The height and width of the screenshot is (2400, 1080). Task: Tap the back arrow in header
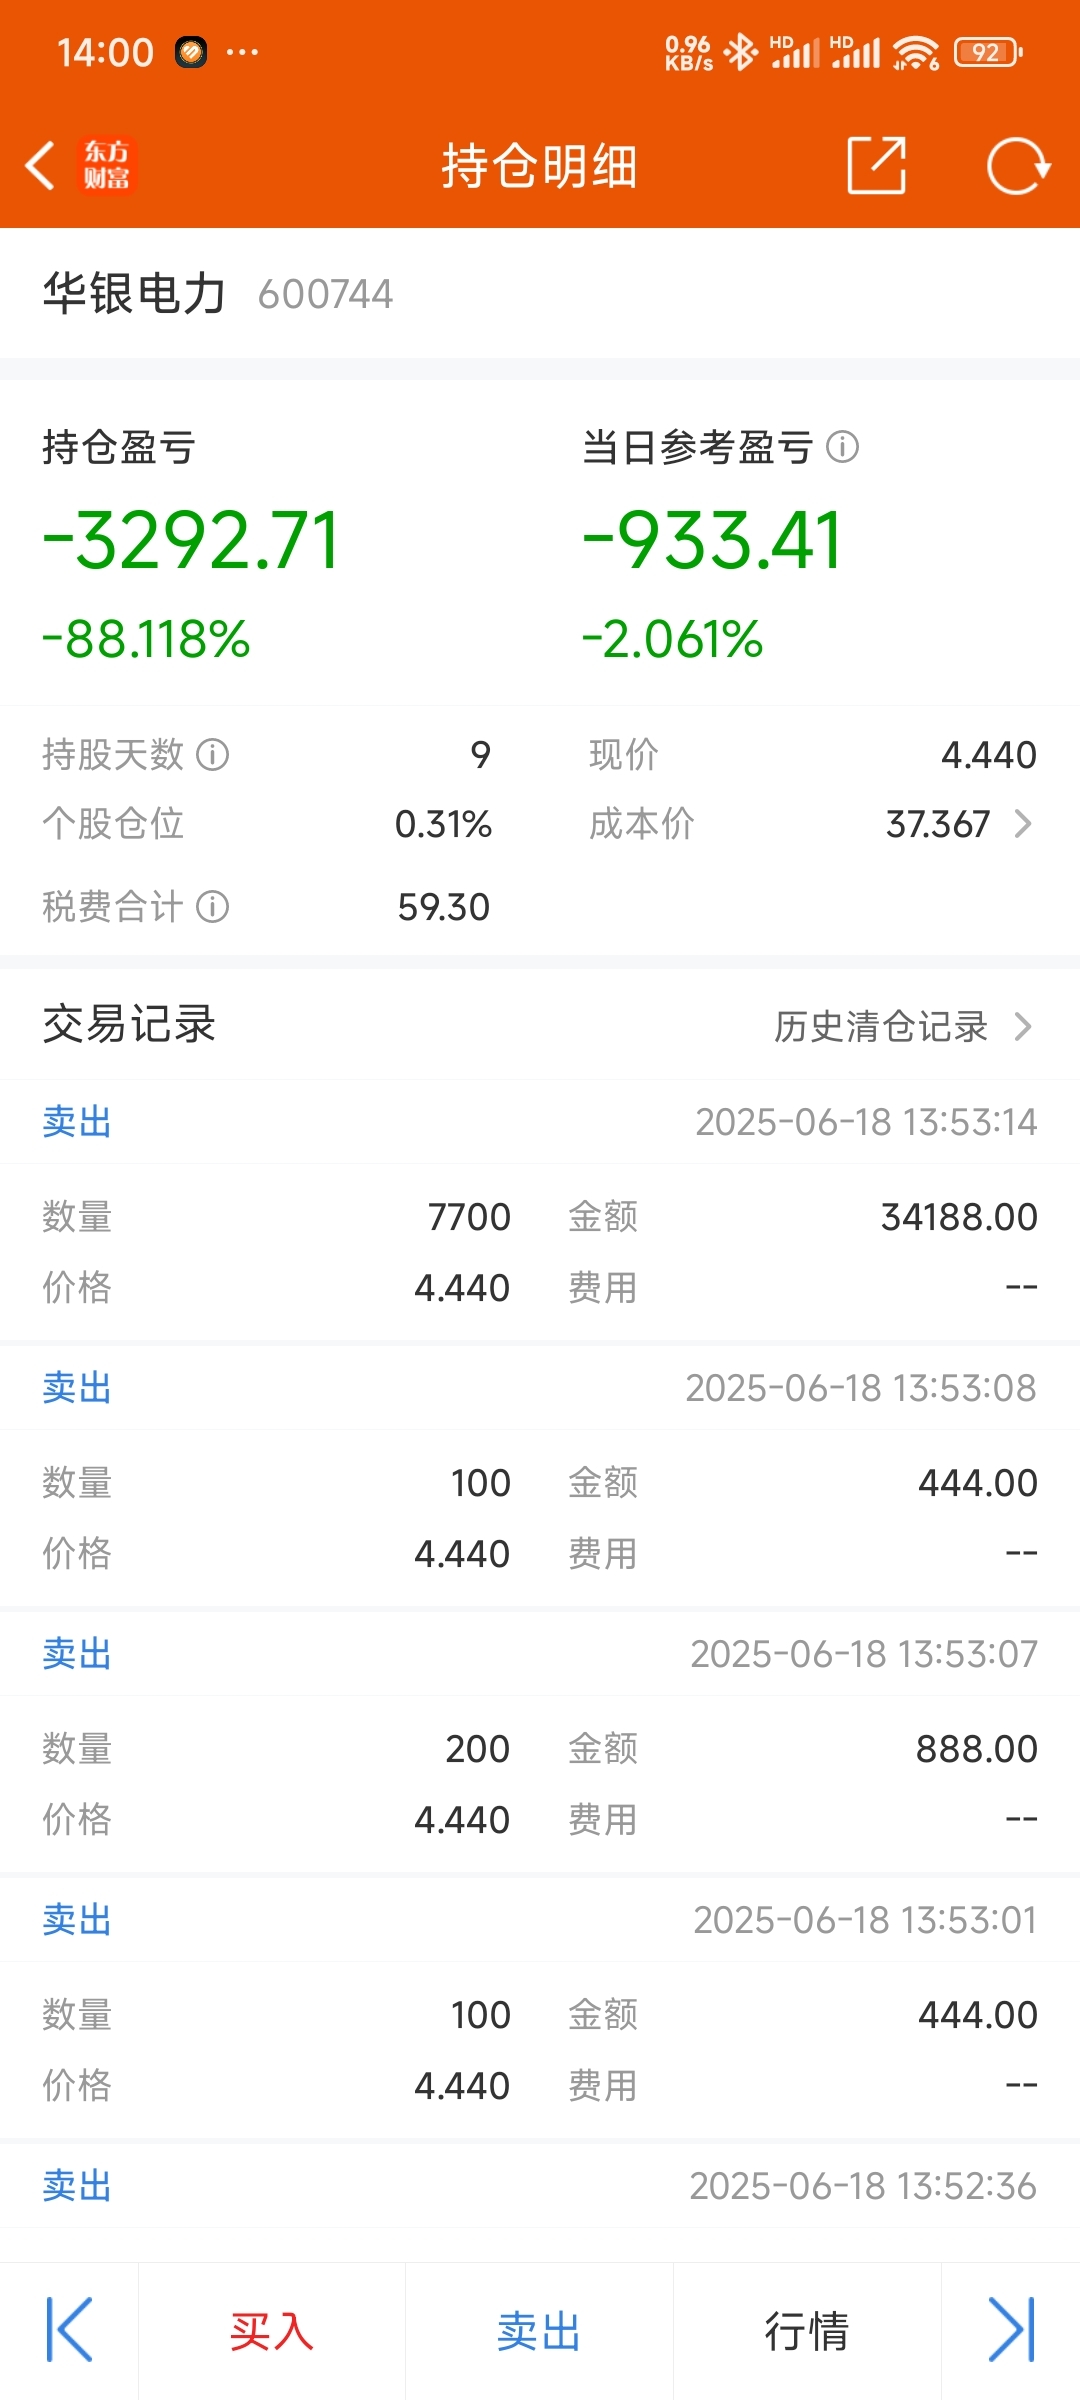pos(40,165)
